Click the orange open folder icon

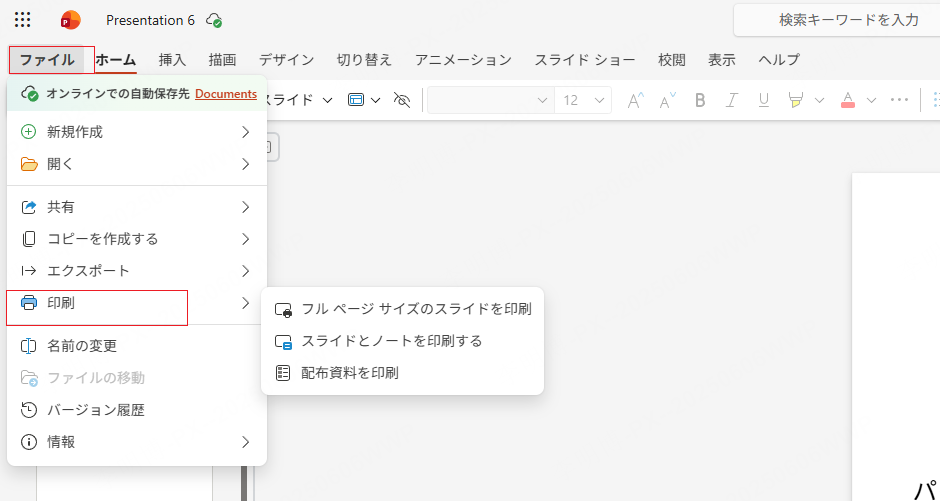[x=29, y=164]
